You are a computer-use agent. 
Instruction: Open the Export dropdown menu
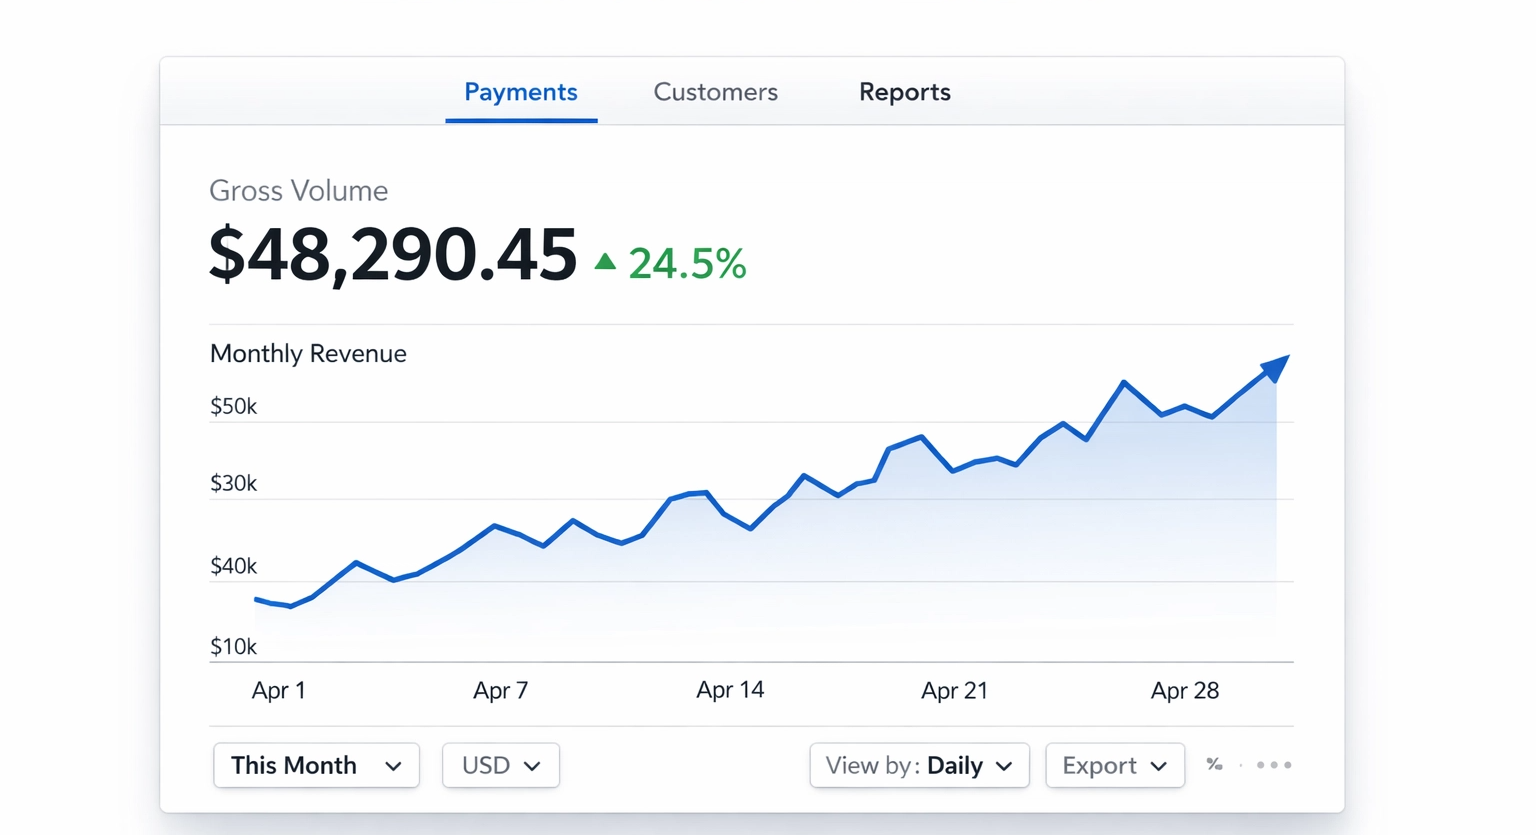[x=1114, y=765]
